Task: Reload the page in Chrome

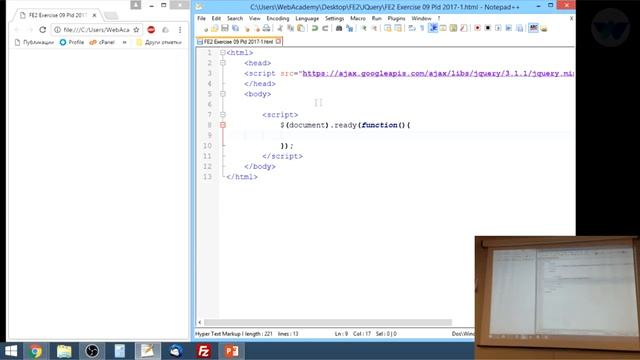Action: (x=42, y=30)
